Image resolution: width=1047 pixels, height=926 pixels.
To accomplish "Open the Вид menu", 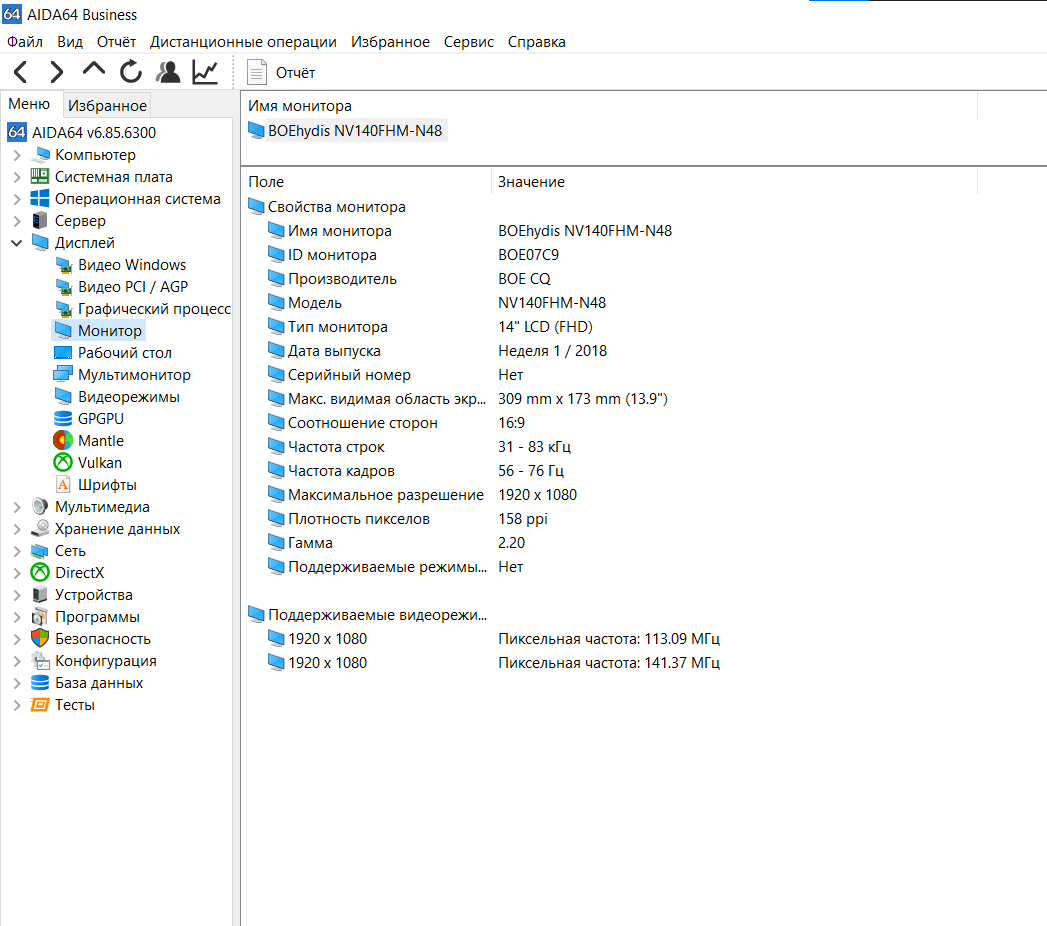I will tap(70, 42).
